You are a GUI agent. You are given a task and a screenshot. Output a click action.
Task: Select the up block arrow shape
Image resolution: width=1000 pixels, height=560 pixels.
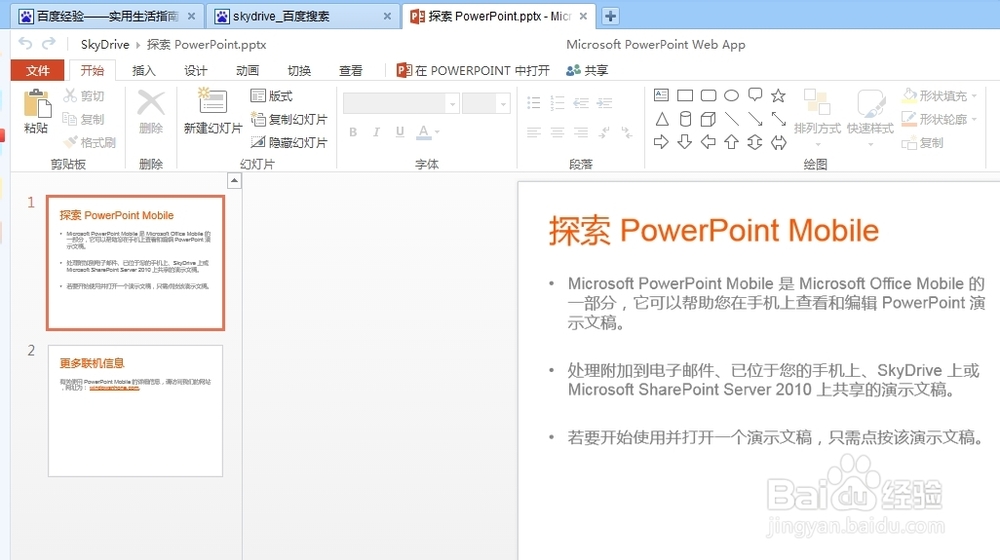(732, 142)
